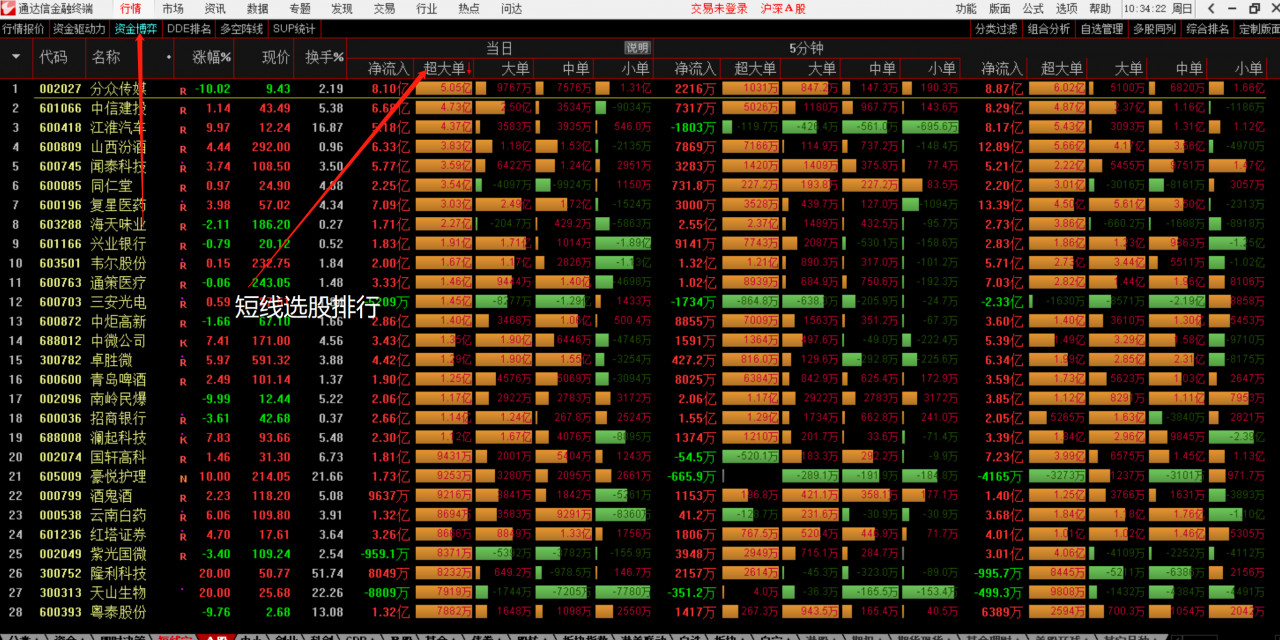Select the 云南白药 stock name
1280x640 pixels.
point(119,516)
